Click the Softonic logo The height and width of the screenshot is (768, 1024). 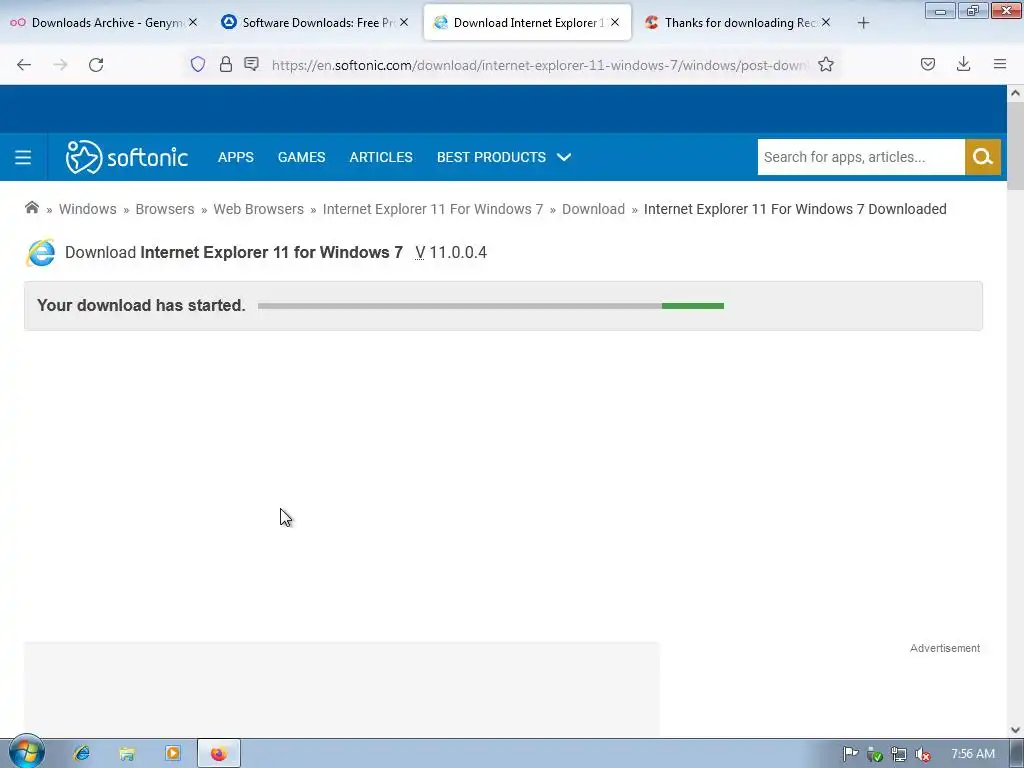(x=127, y=157)
